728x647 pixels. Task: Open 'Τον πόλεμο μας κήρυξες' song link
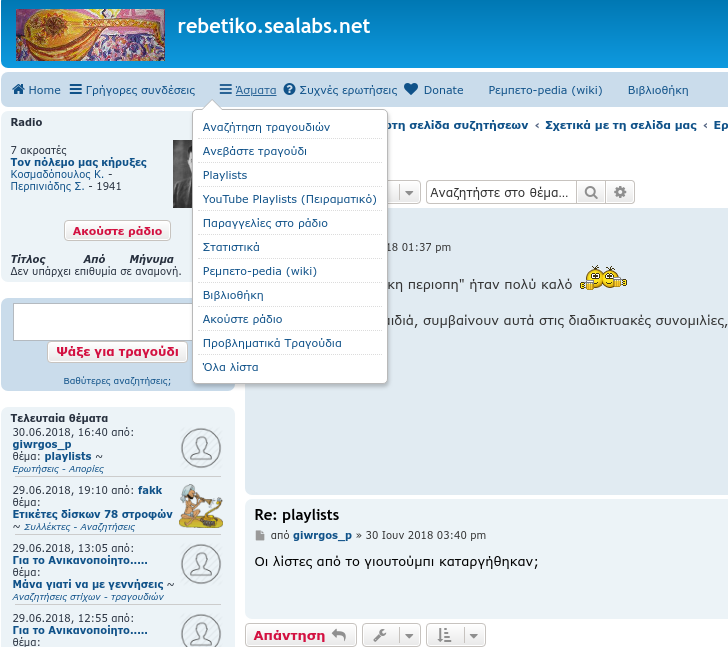click(x=79, y=162)
